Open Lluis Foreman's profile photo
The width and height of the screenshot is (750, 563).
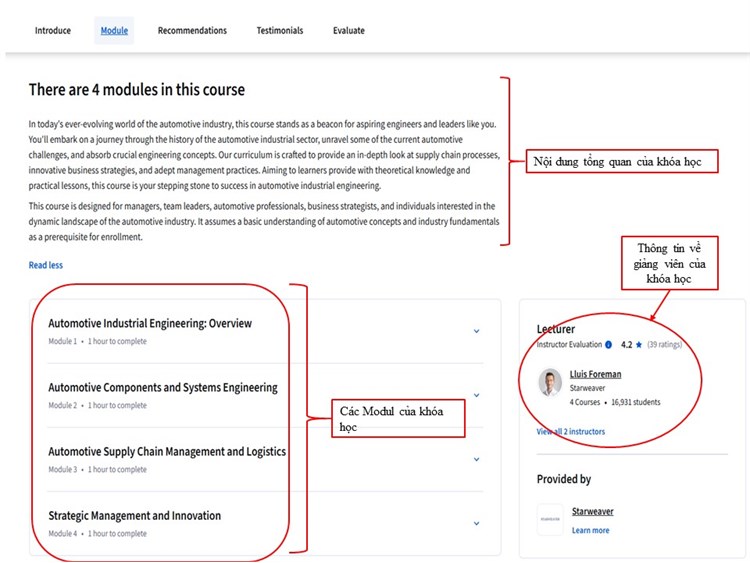point(550,382)
